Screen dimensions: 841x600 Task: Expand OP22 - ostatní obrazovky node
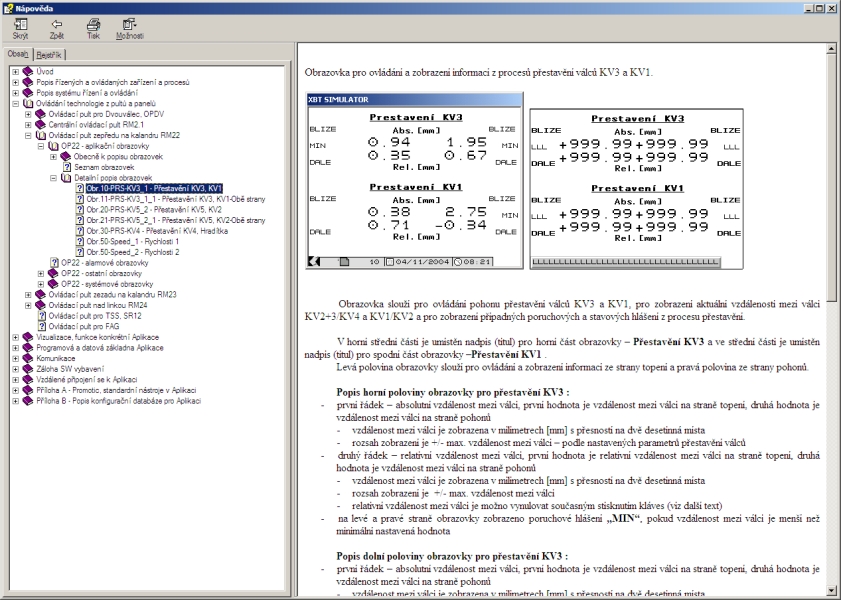(x=41, y=273)
